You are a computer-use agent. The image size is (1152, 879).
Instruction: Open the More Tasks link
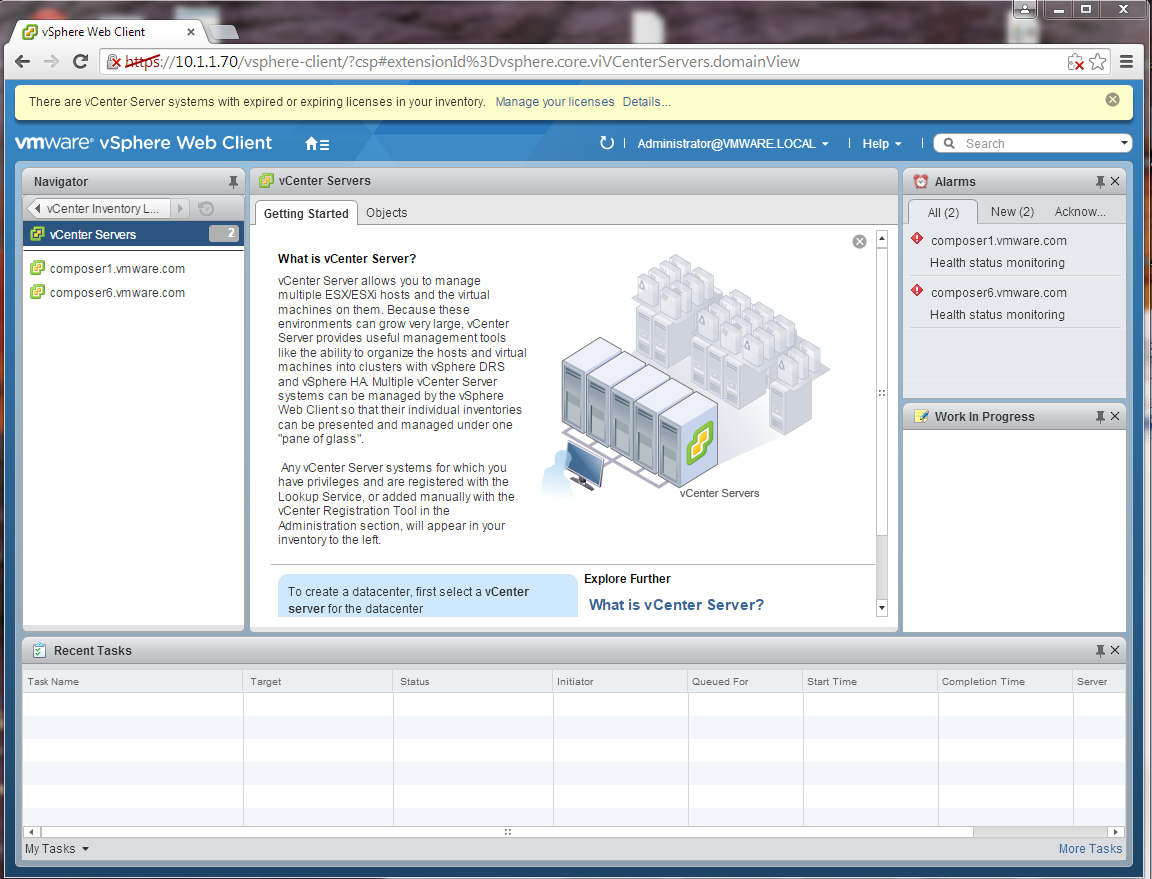click(1090, 849)
